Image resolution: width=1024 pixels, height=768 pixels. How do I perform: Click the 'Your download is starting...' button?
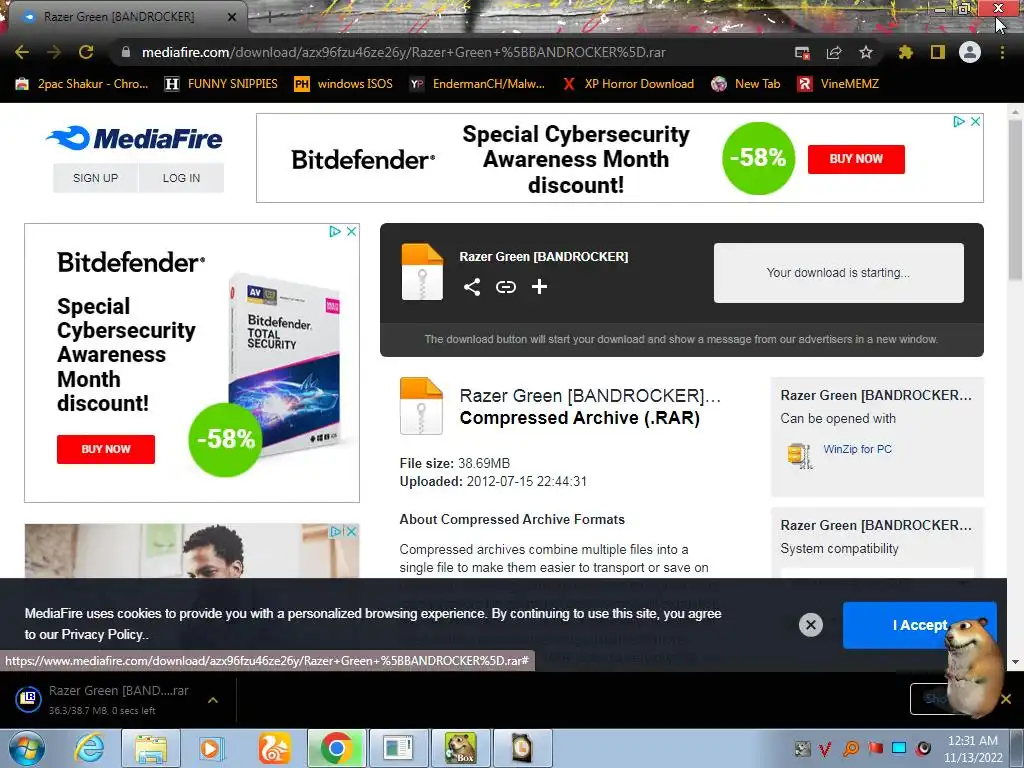point(839,272)
